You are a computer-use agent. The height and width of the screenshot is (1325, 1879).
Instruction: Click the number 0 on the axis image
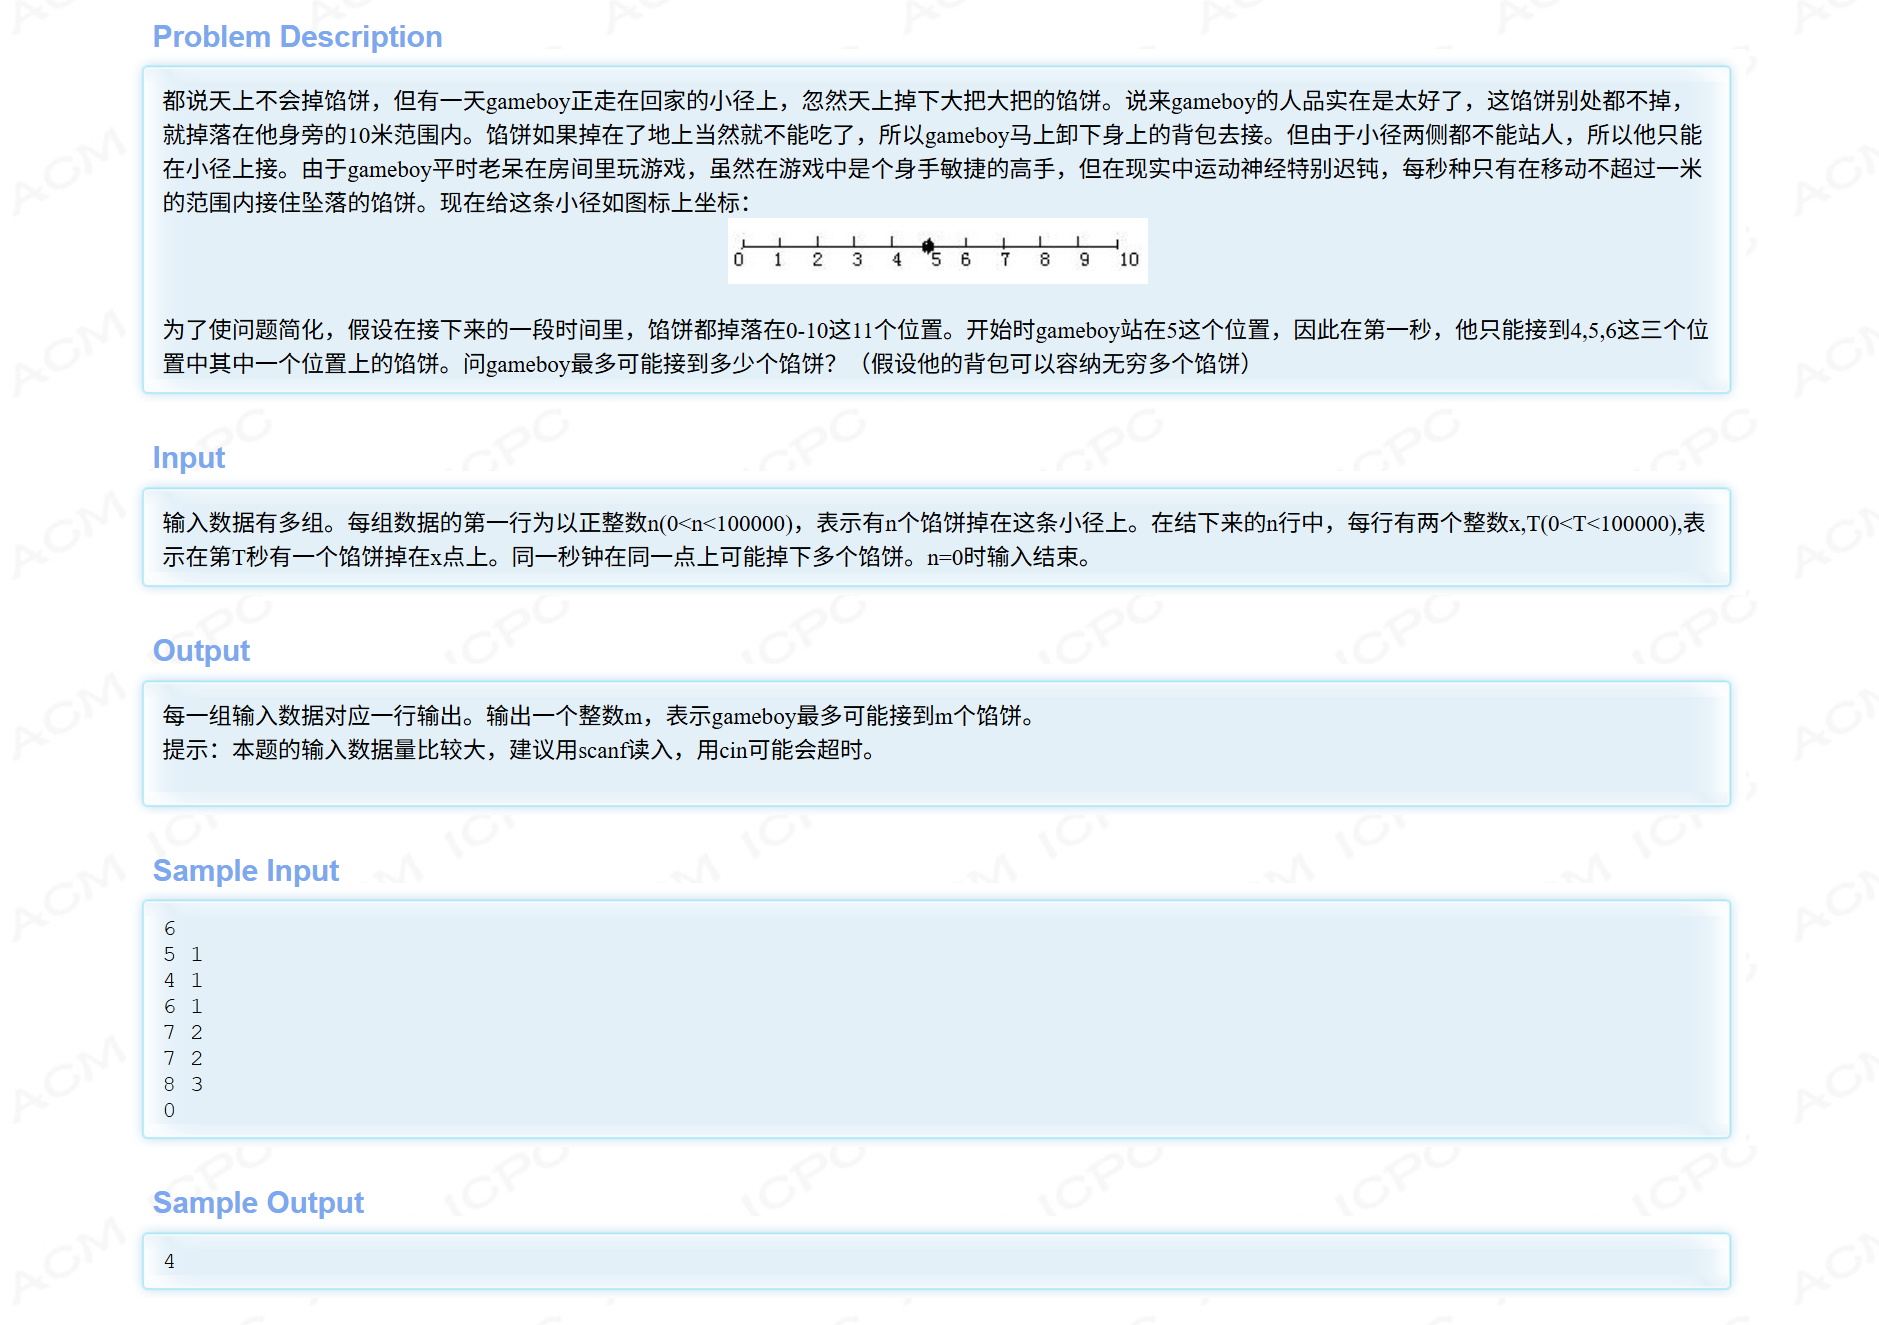pos(740,260)
